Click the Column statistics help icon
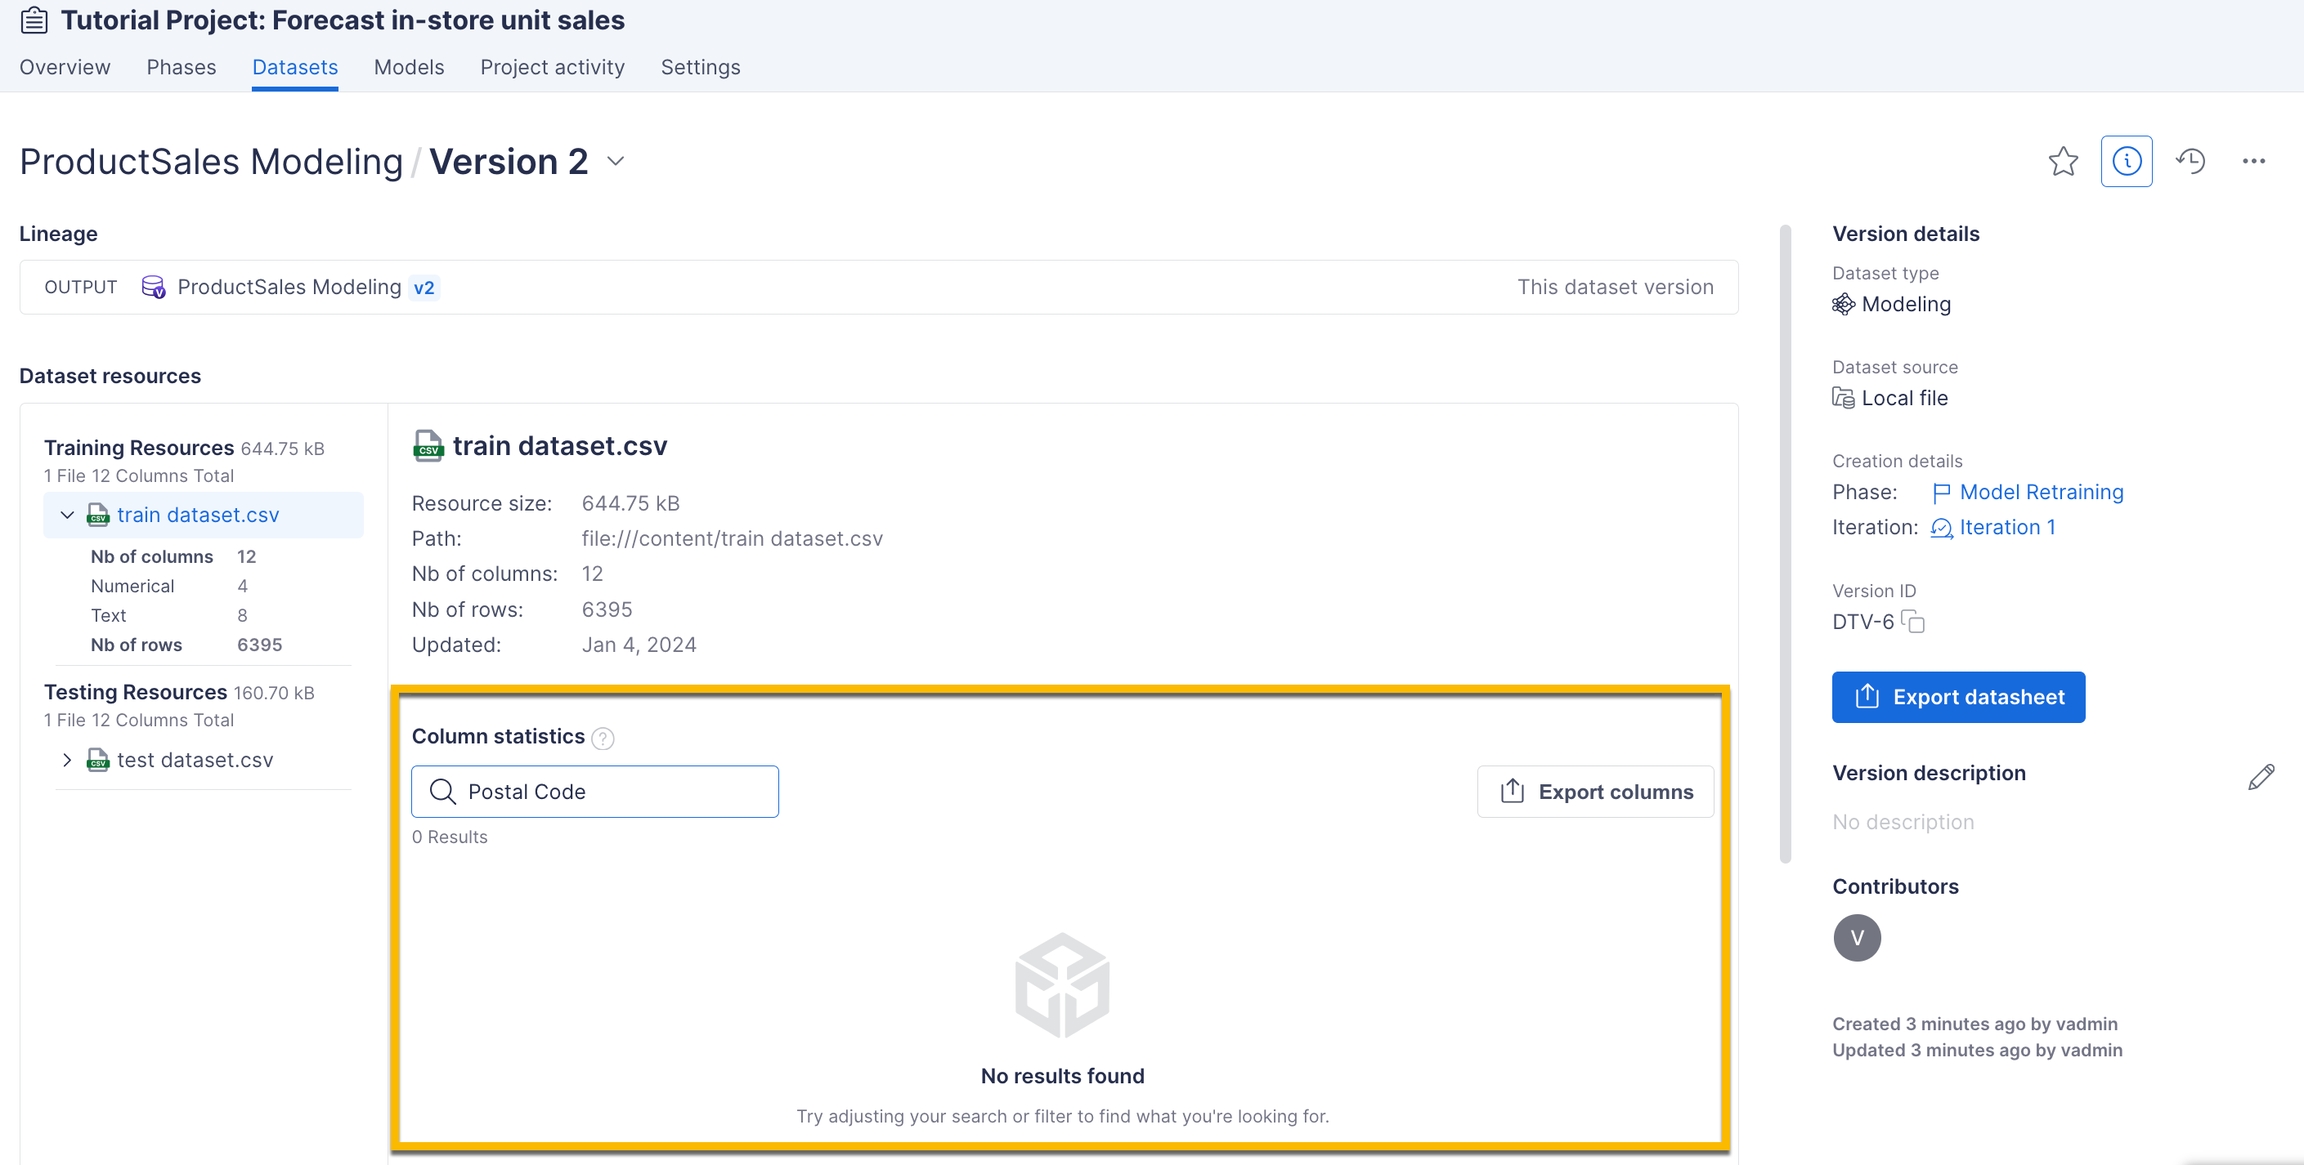The width and height of the screenshot is (2304, 1165). coord(602,738)
